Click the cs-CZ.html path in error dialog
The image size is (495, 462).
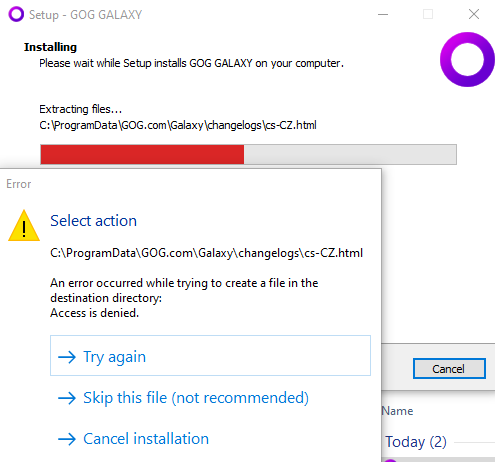point(206,253)
